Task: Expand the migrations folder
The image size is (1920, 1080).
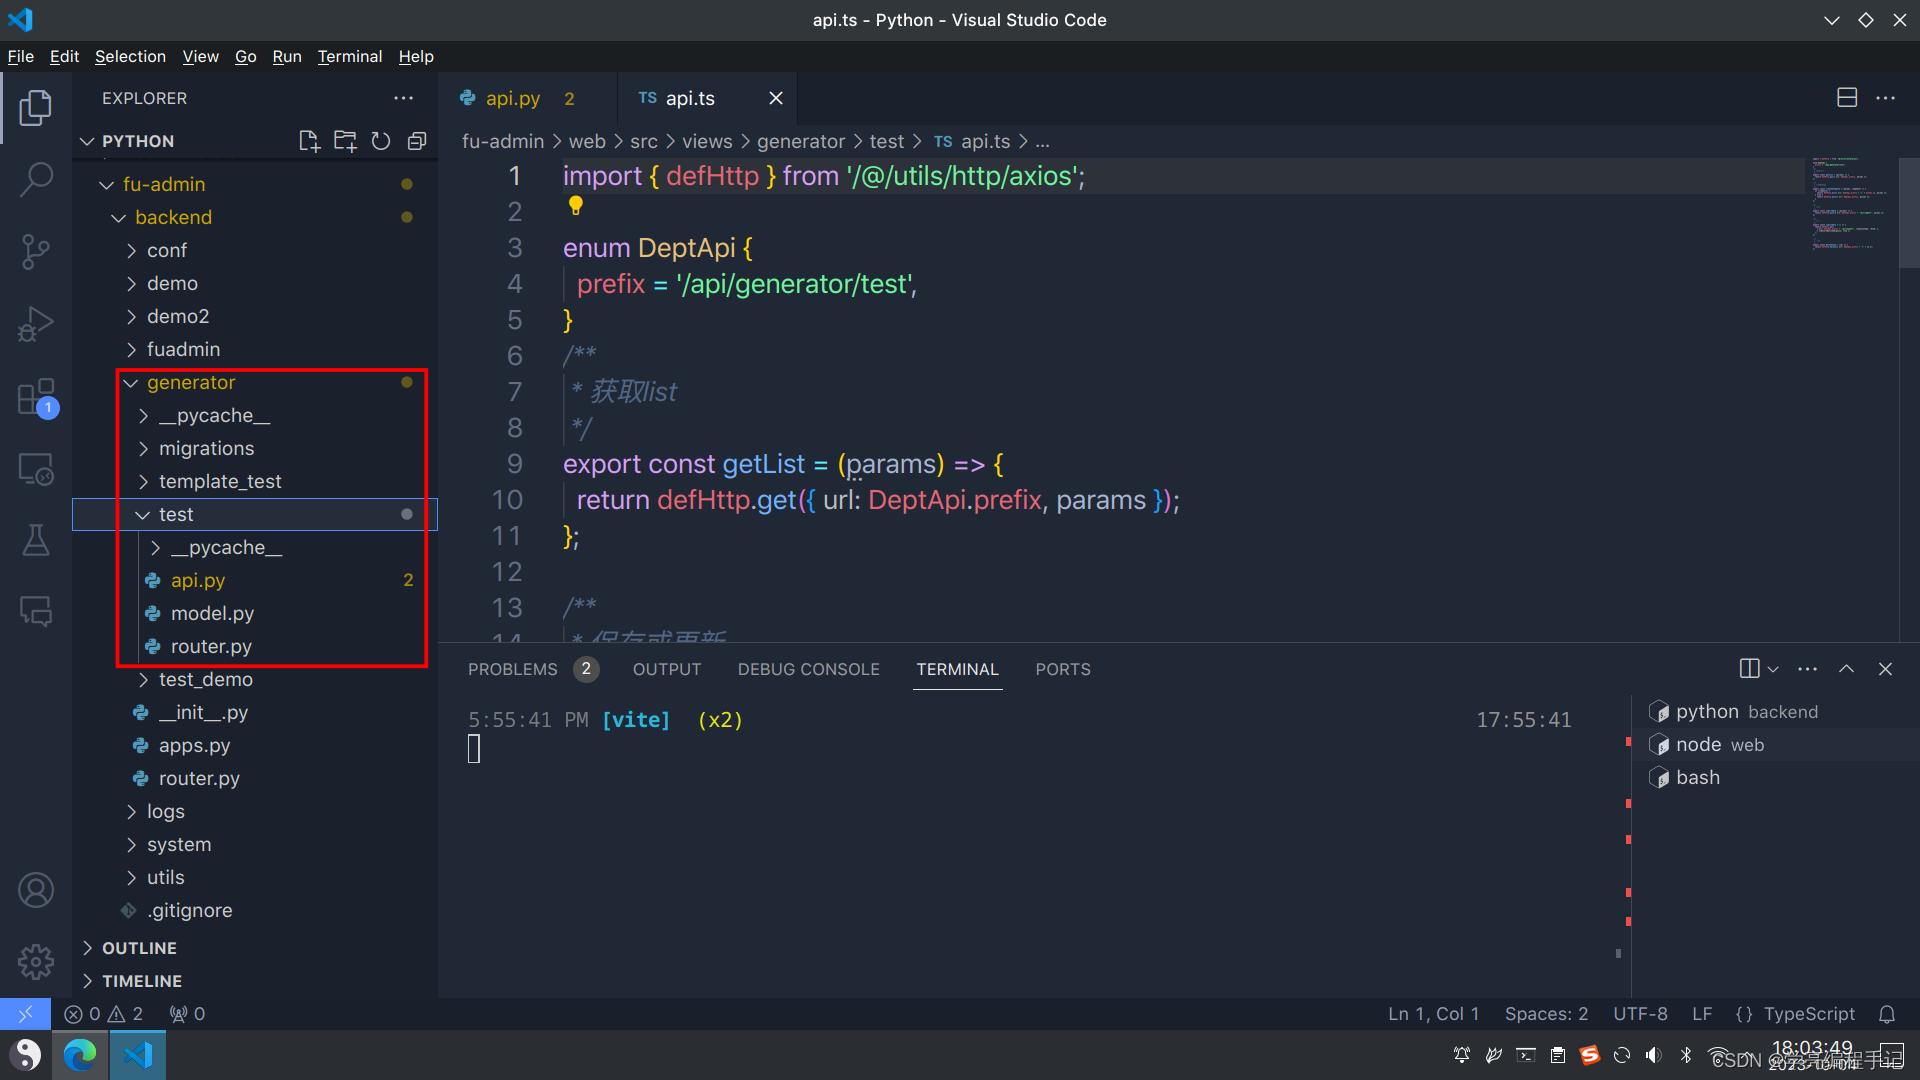Action: coord(206,448)
